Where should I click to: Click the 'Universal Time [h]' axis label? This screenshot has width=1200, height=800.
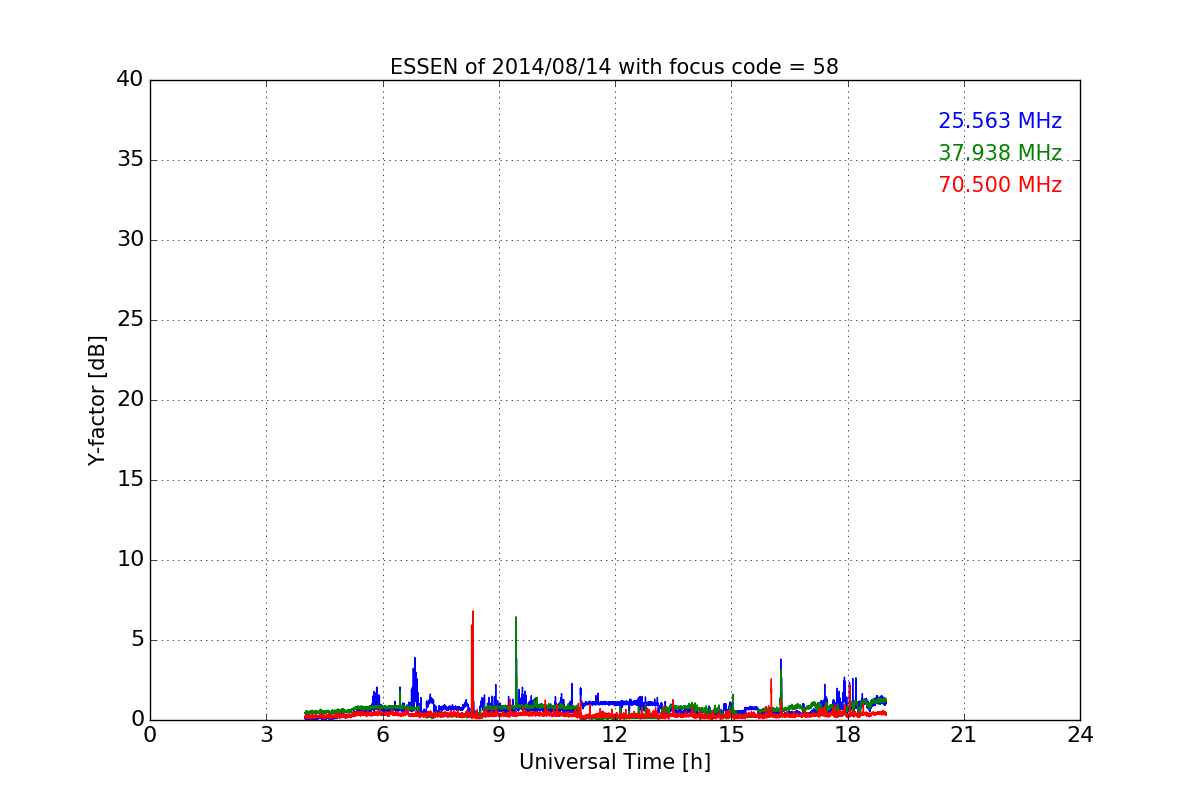[614, 762]
